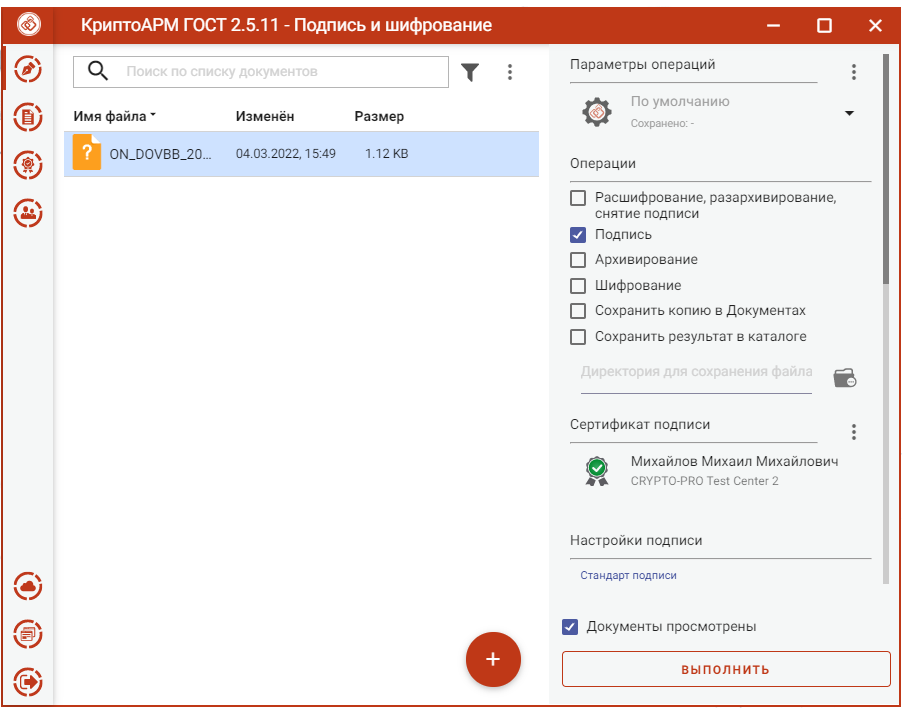The image size is (903, 708).
Task: Click the gear icon next to По умолчанию
Action: [597, 112]
